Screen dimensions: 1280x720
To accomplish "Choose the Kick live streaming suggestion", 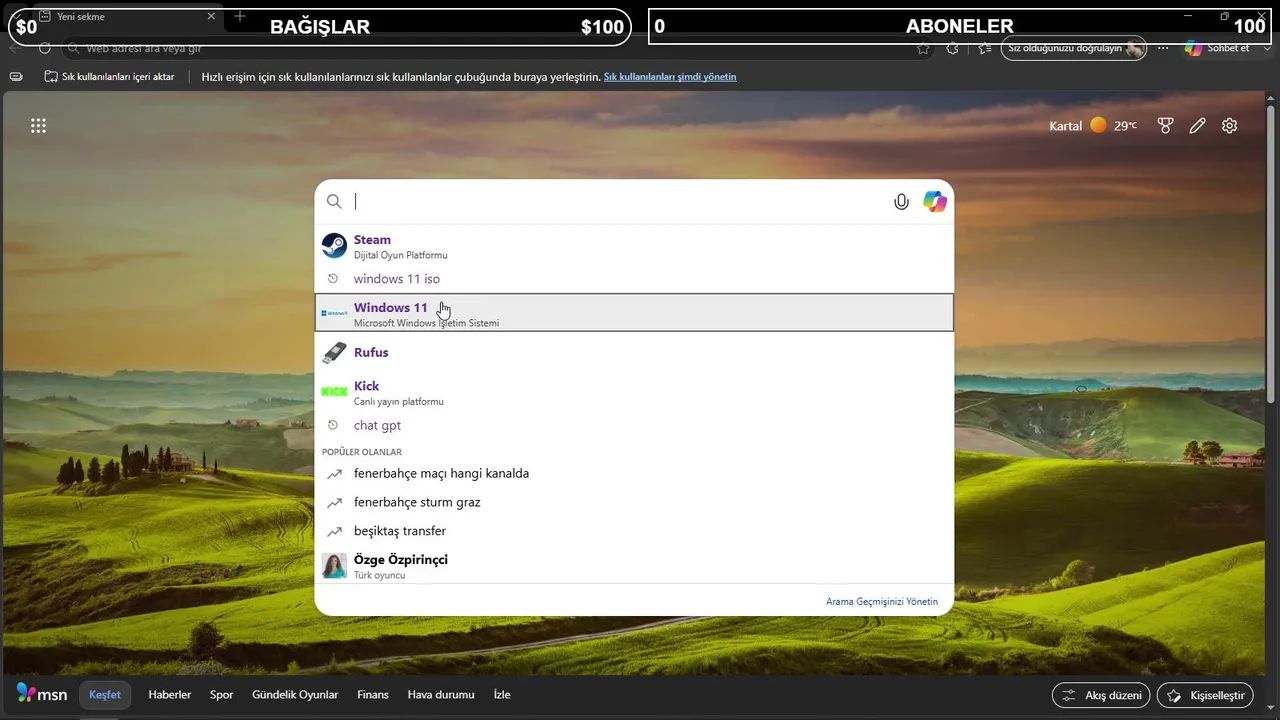I will point(634,392).
